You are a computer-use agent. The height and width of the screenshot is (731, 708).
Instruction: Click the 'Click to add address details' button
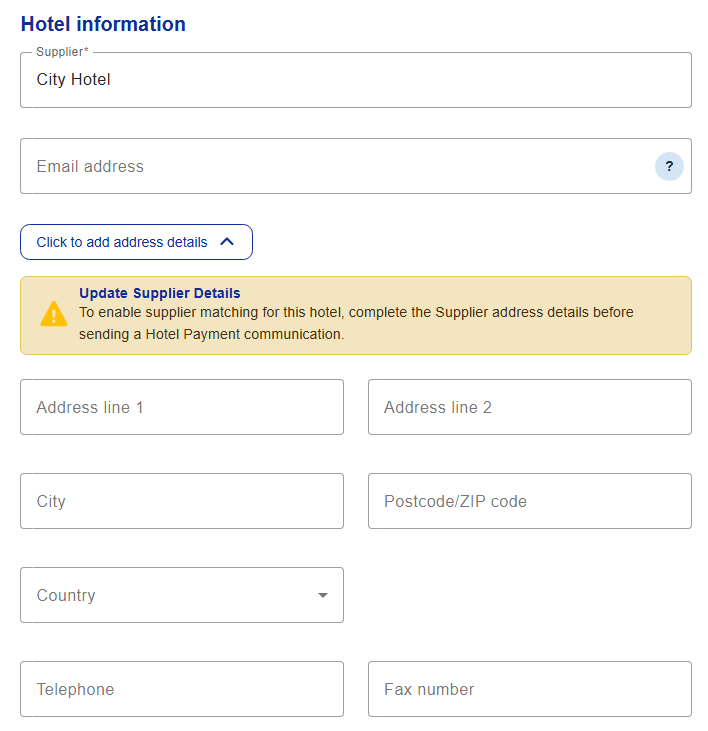(x=137, y=242)
